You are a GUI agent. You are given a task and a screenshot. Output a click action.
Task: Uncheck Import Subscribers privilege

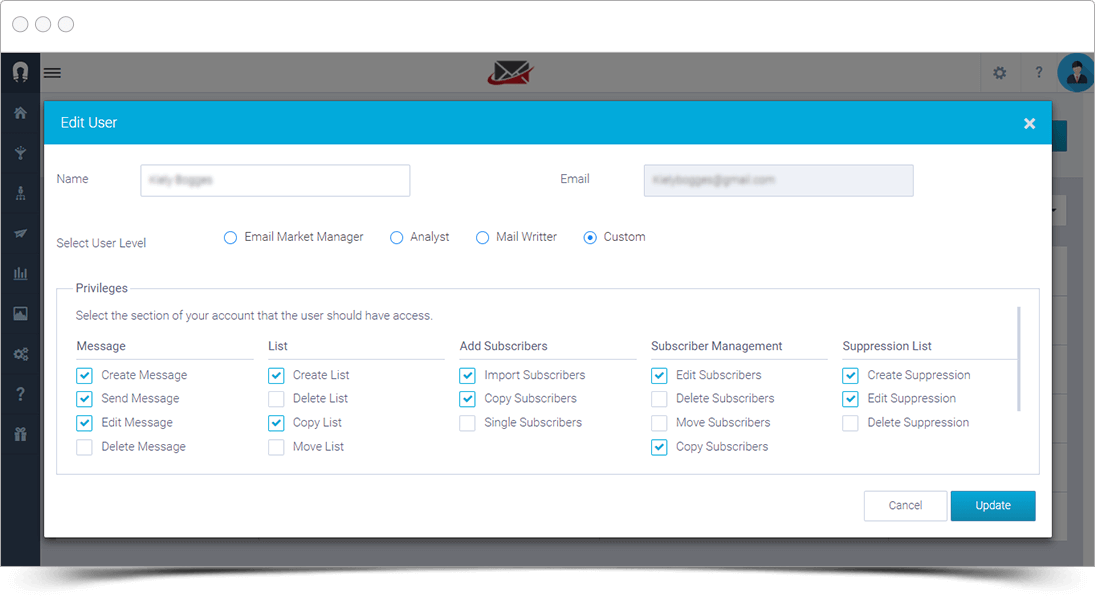(x=467, y=376)
